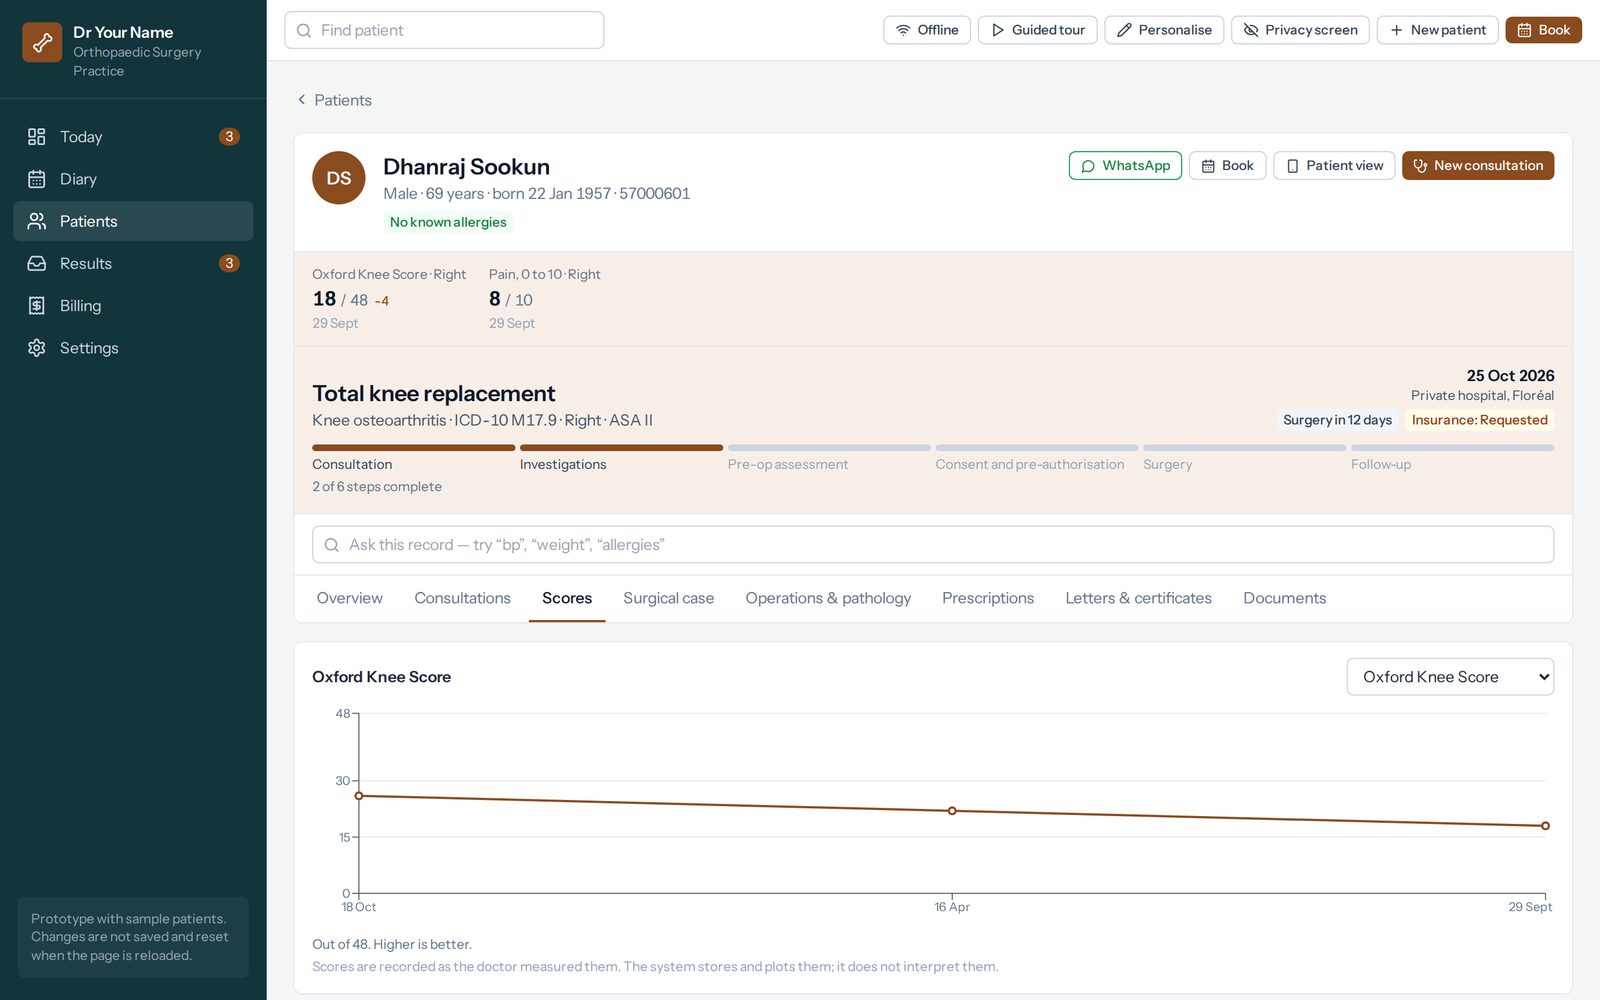Click the Find patient search field

[x=444, y=30]
